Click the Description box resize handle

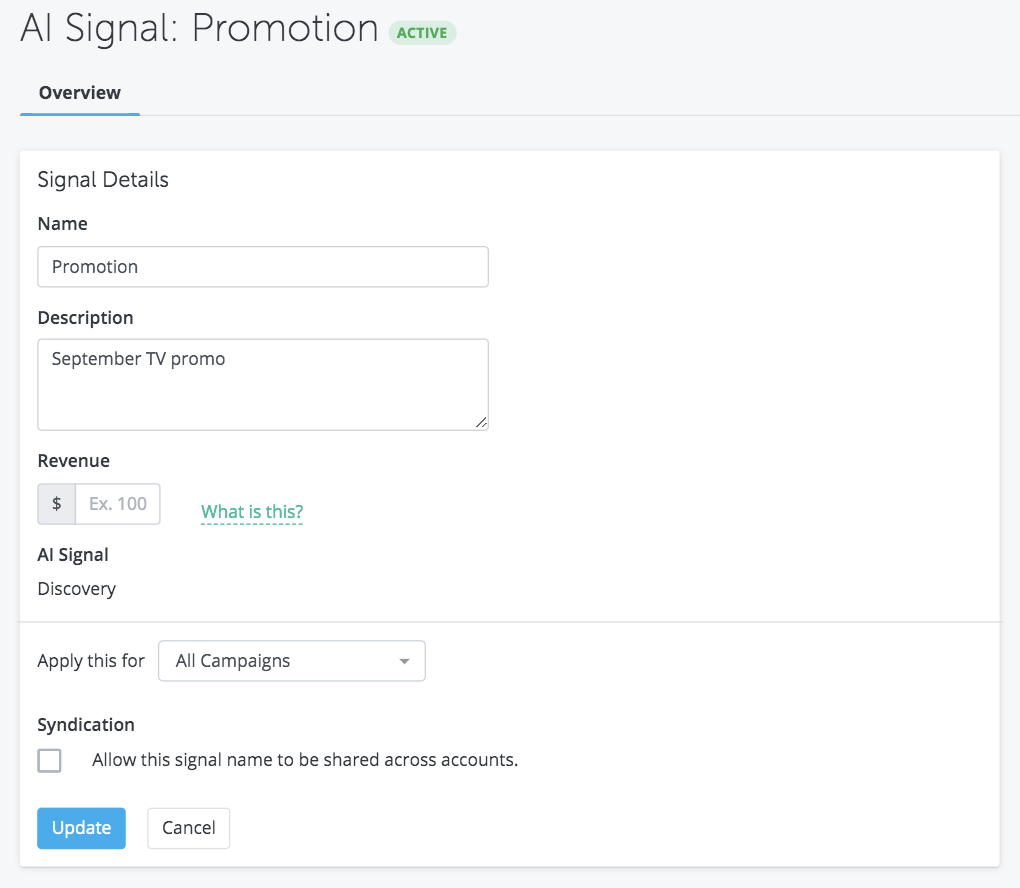coord(481,422)
